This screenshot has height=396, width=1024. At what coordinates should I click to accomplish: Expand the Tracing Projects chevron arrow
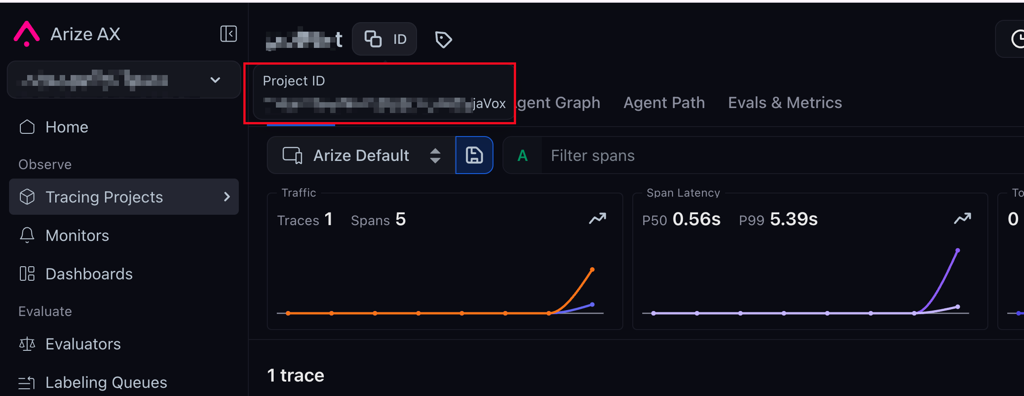coord(227,197)
